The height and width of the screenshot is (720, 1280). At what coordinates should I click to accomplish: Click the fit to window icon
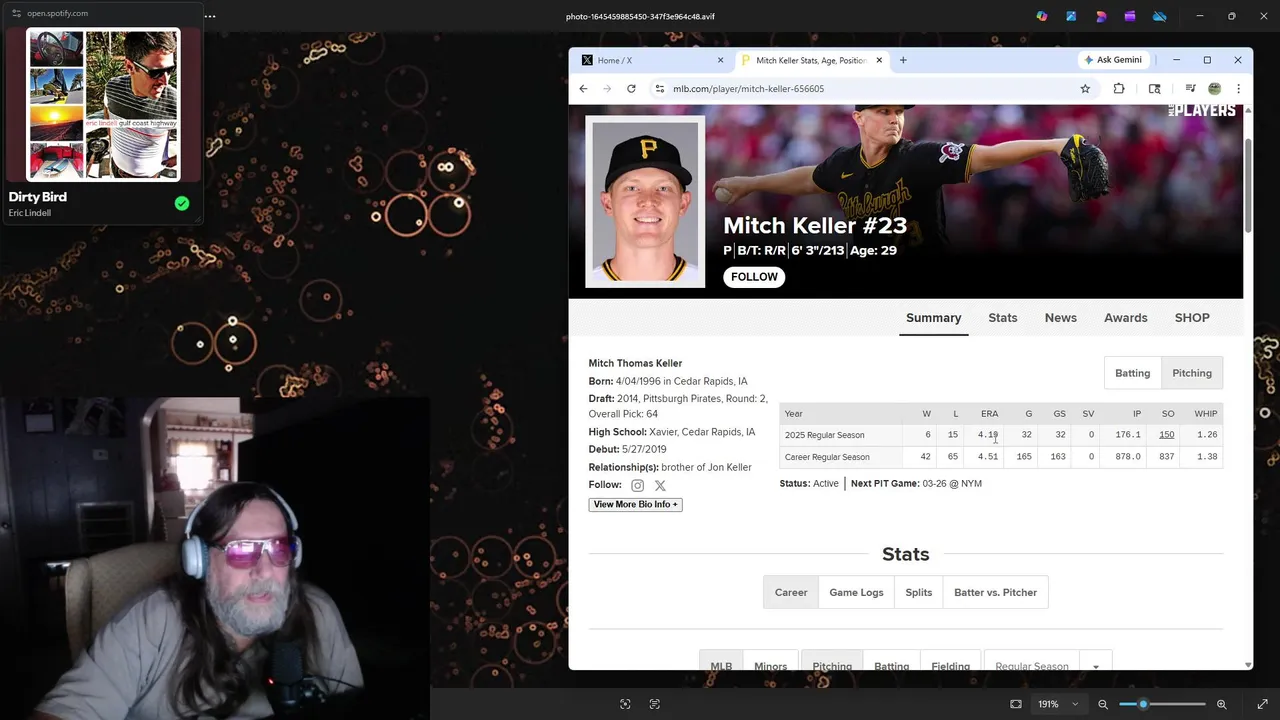1016,704
